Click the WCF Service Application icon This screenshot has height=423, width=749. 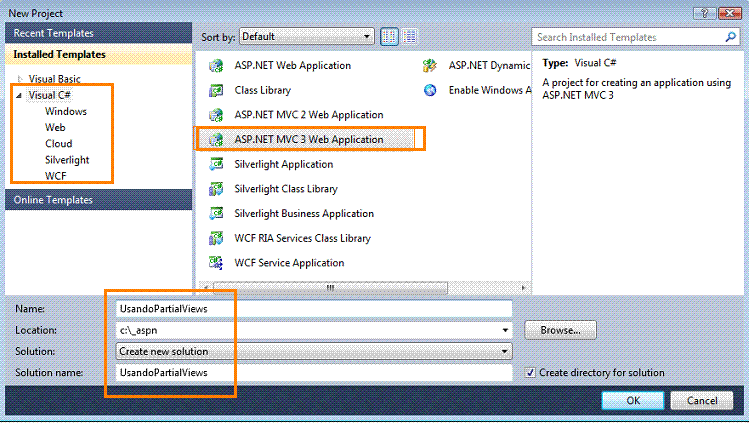coord(216,263)
